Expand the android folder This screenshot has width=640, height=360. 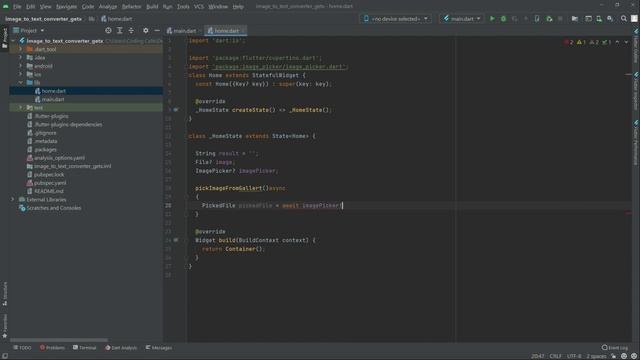coord(20,66)
